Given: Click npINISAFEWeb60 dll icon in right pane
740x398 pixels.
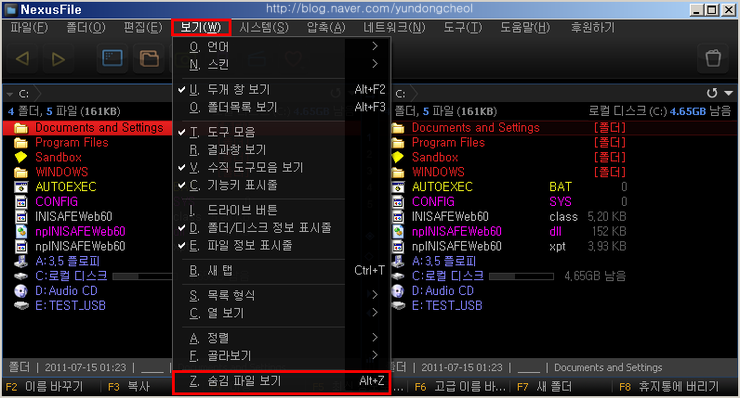Looking at the screenshot, I should [x=398, y=231].
